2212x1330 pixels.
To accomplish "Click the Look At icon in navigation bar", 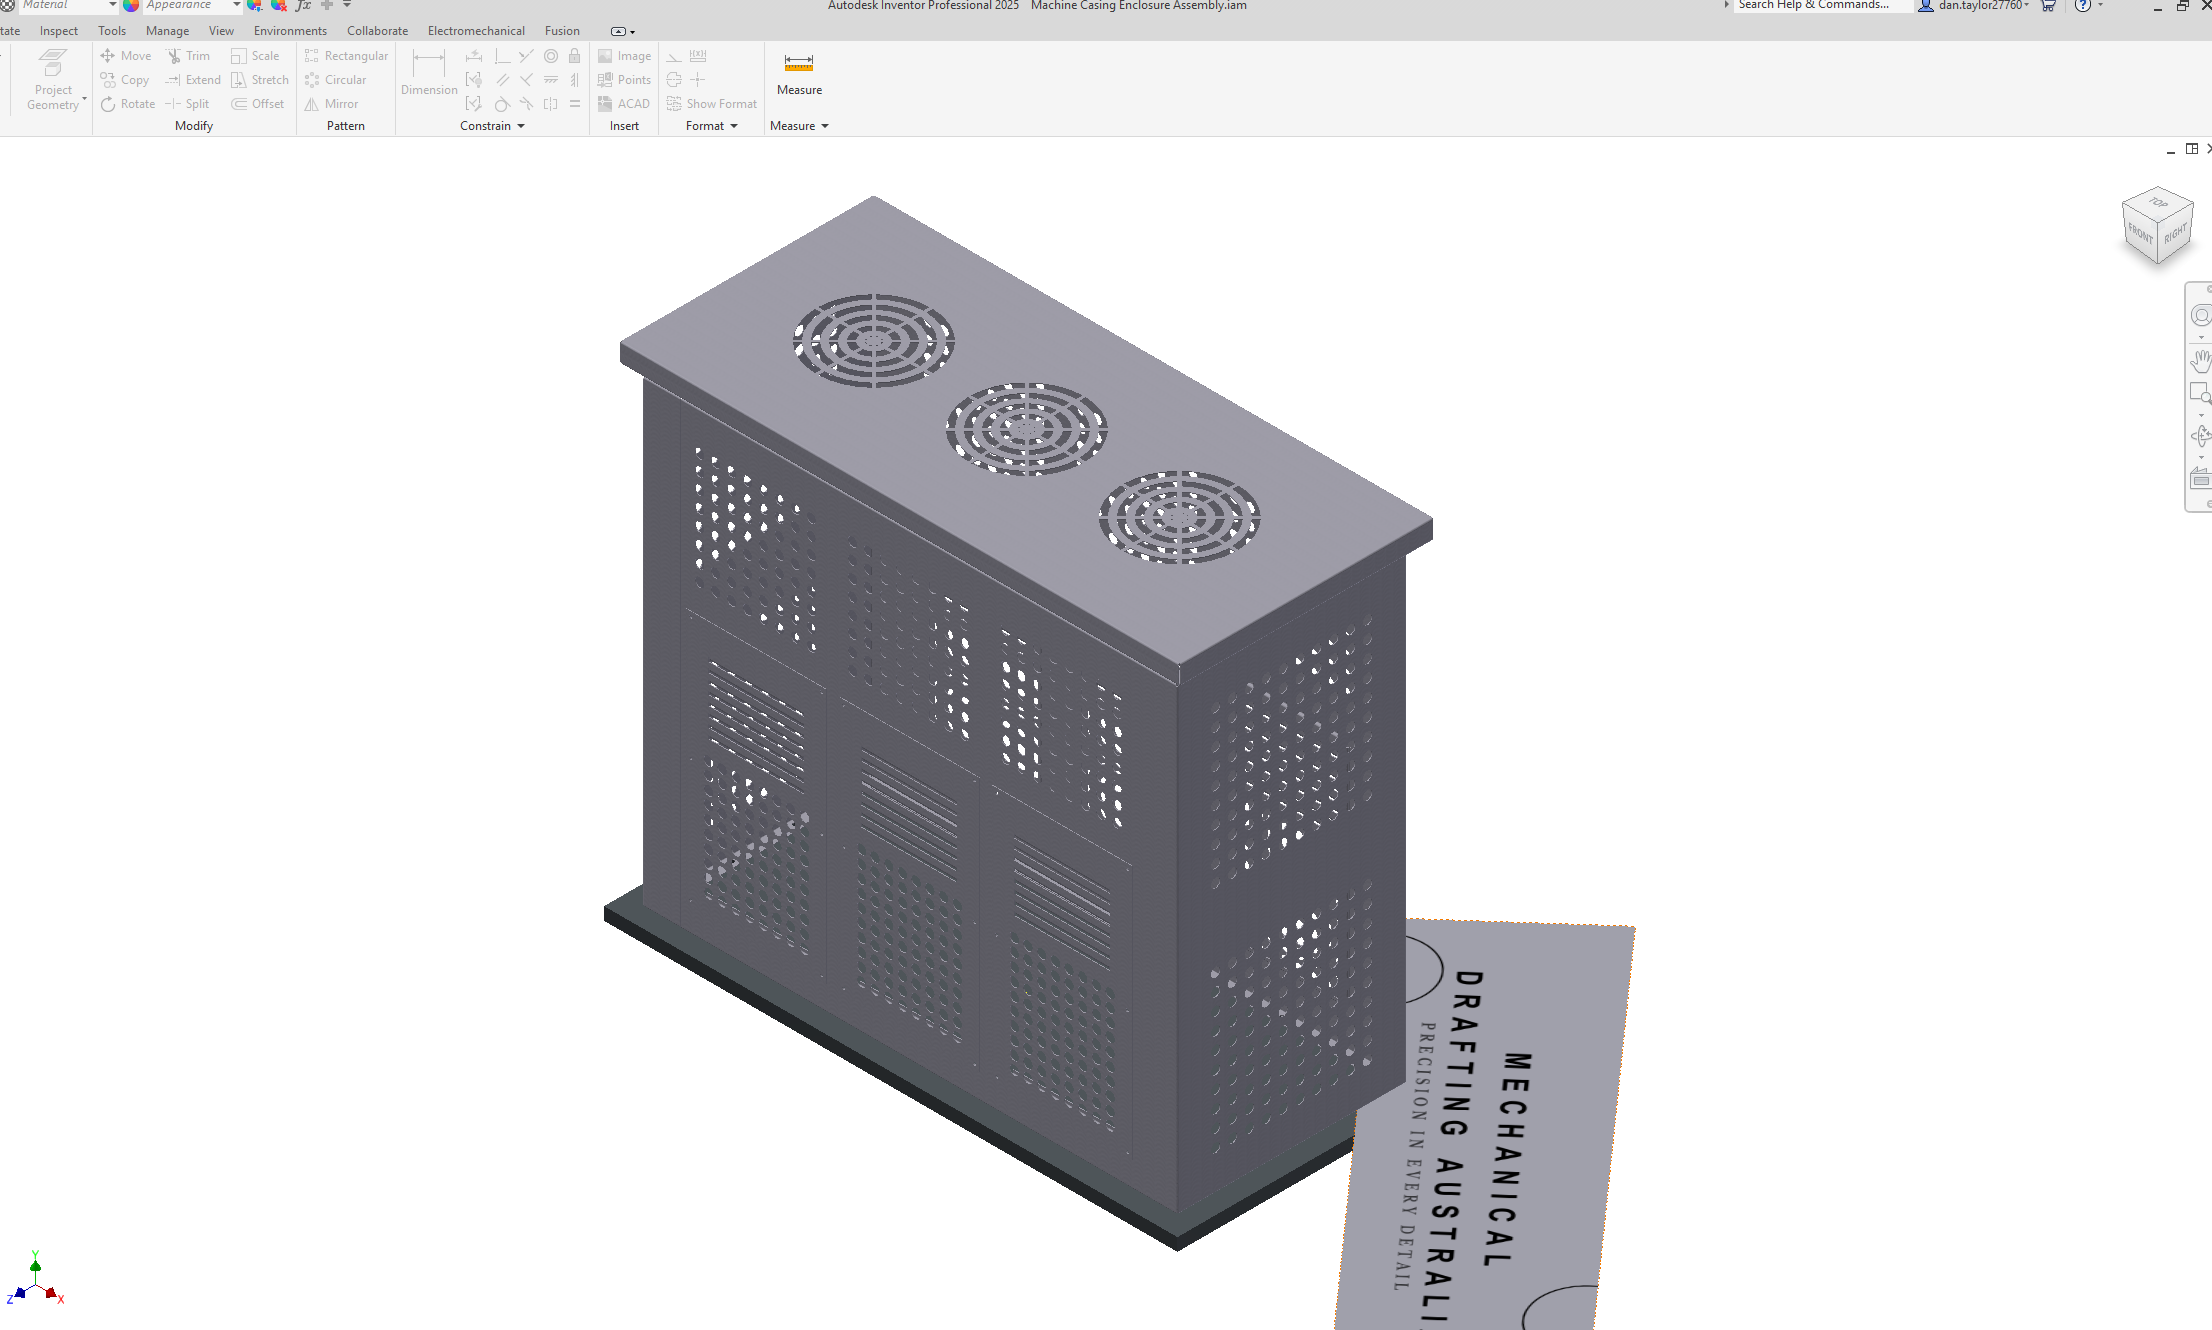I will pyautogui.click(x=2200, y=480).
